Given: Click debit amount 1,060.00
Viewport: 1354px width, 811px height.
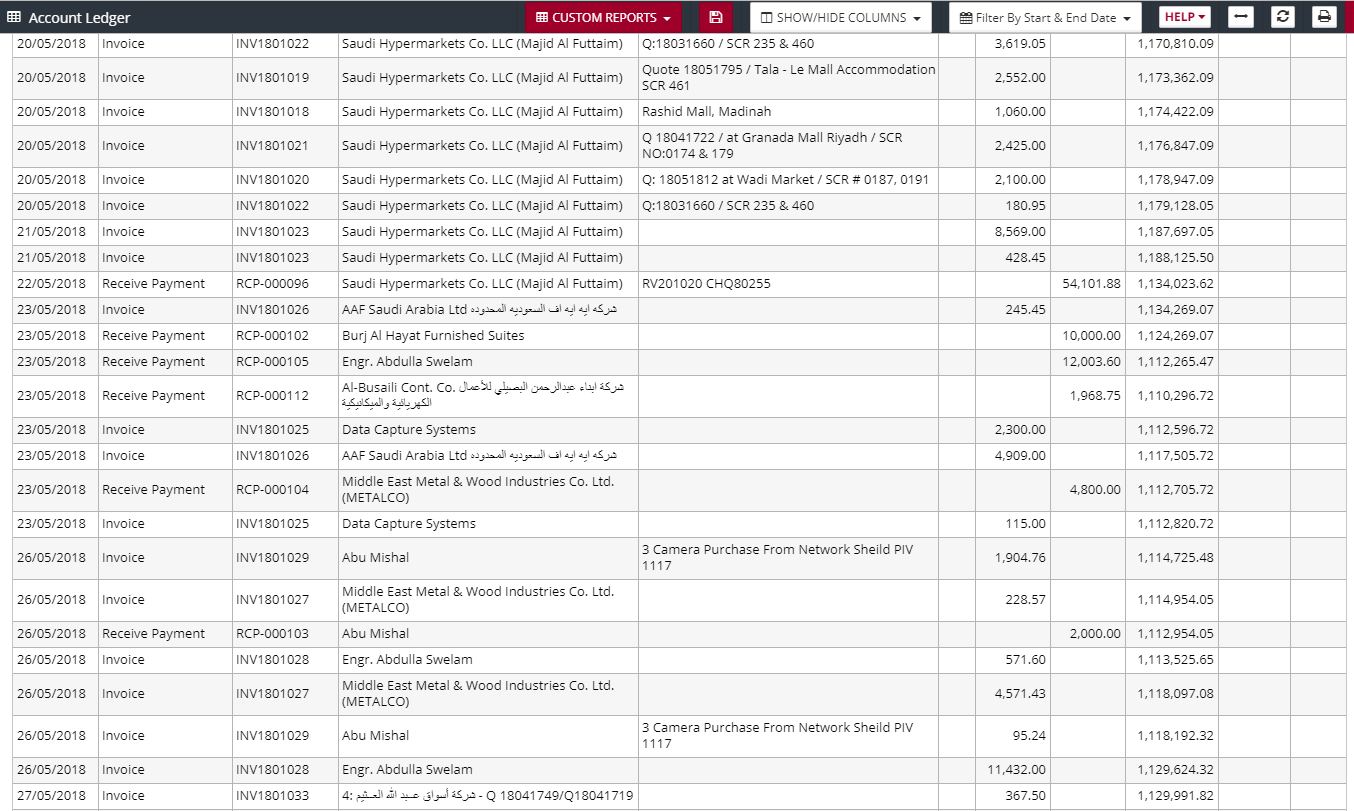Looking at the screenshot, I should click(1020, 112).
